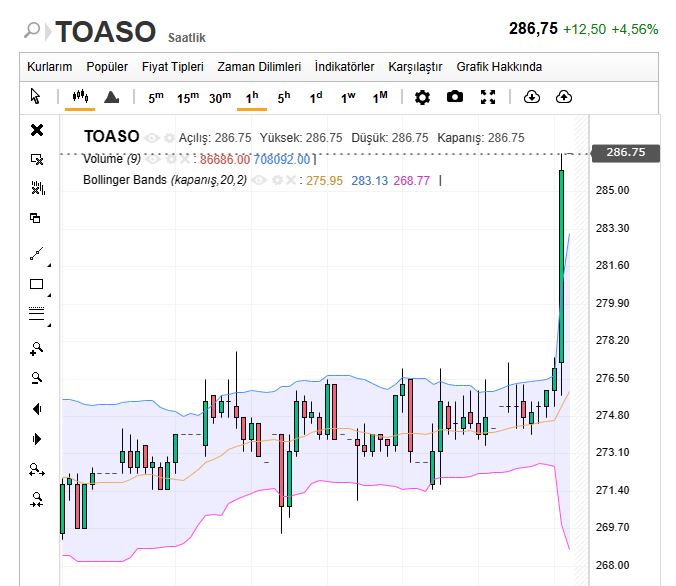Image resolution: width=676 pixels, height=586 pixels.
Task: Open the Zaman Dilimleri menu
Action: (259, 67)
